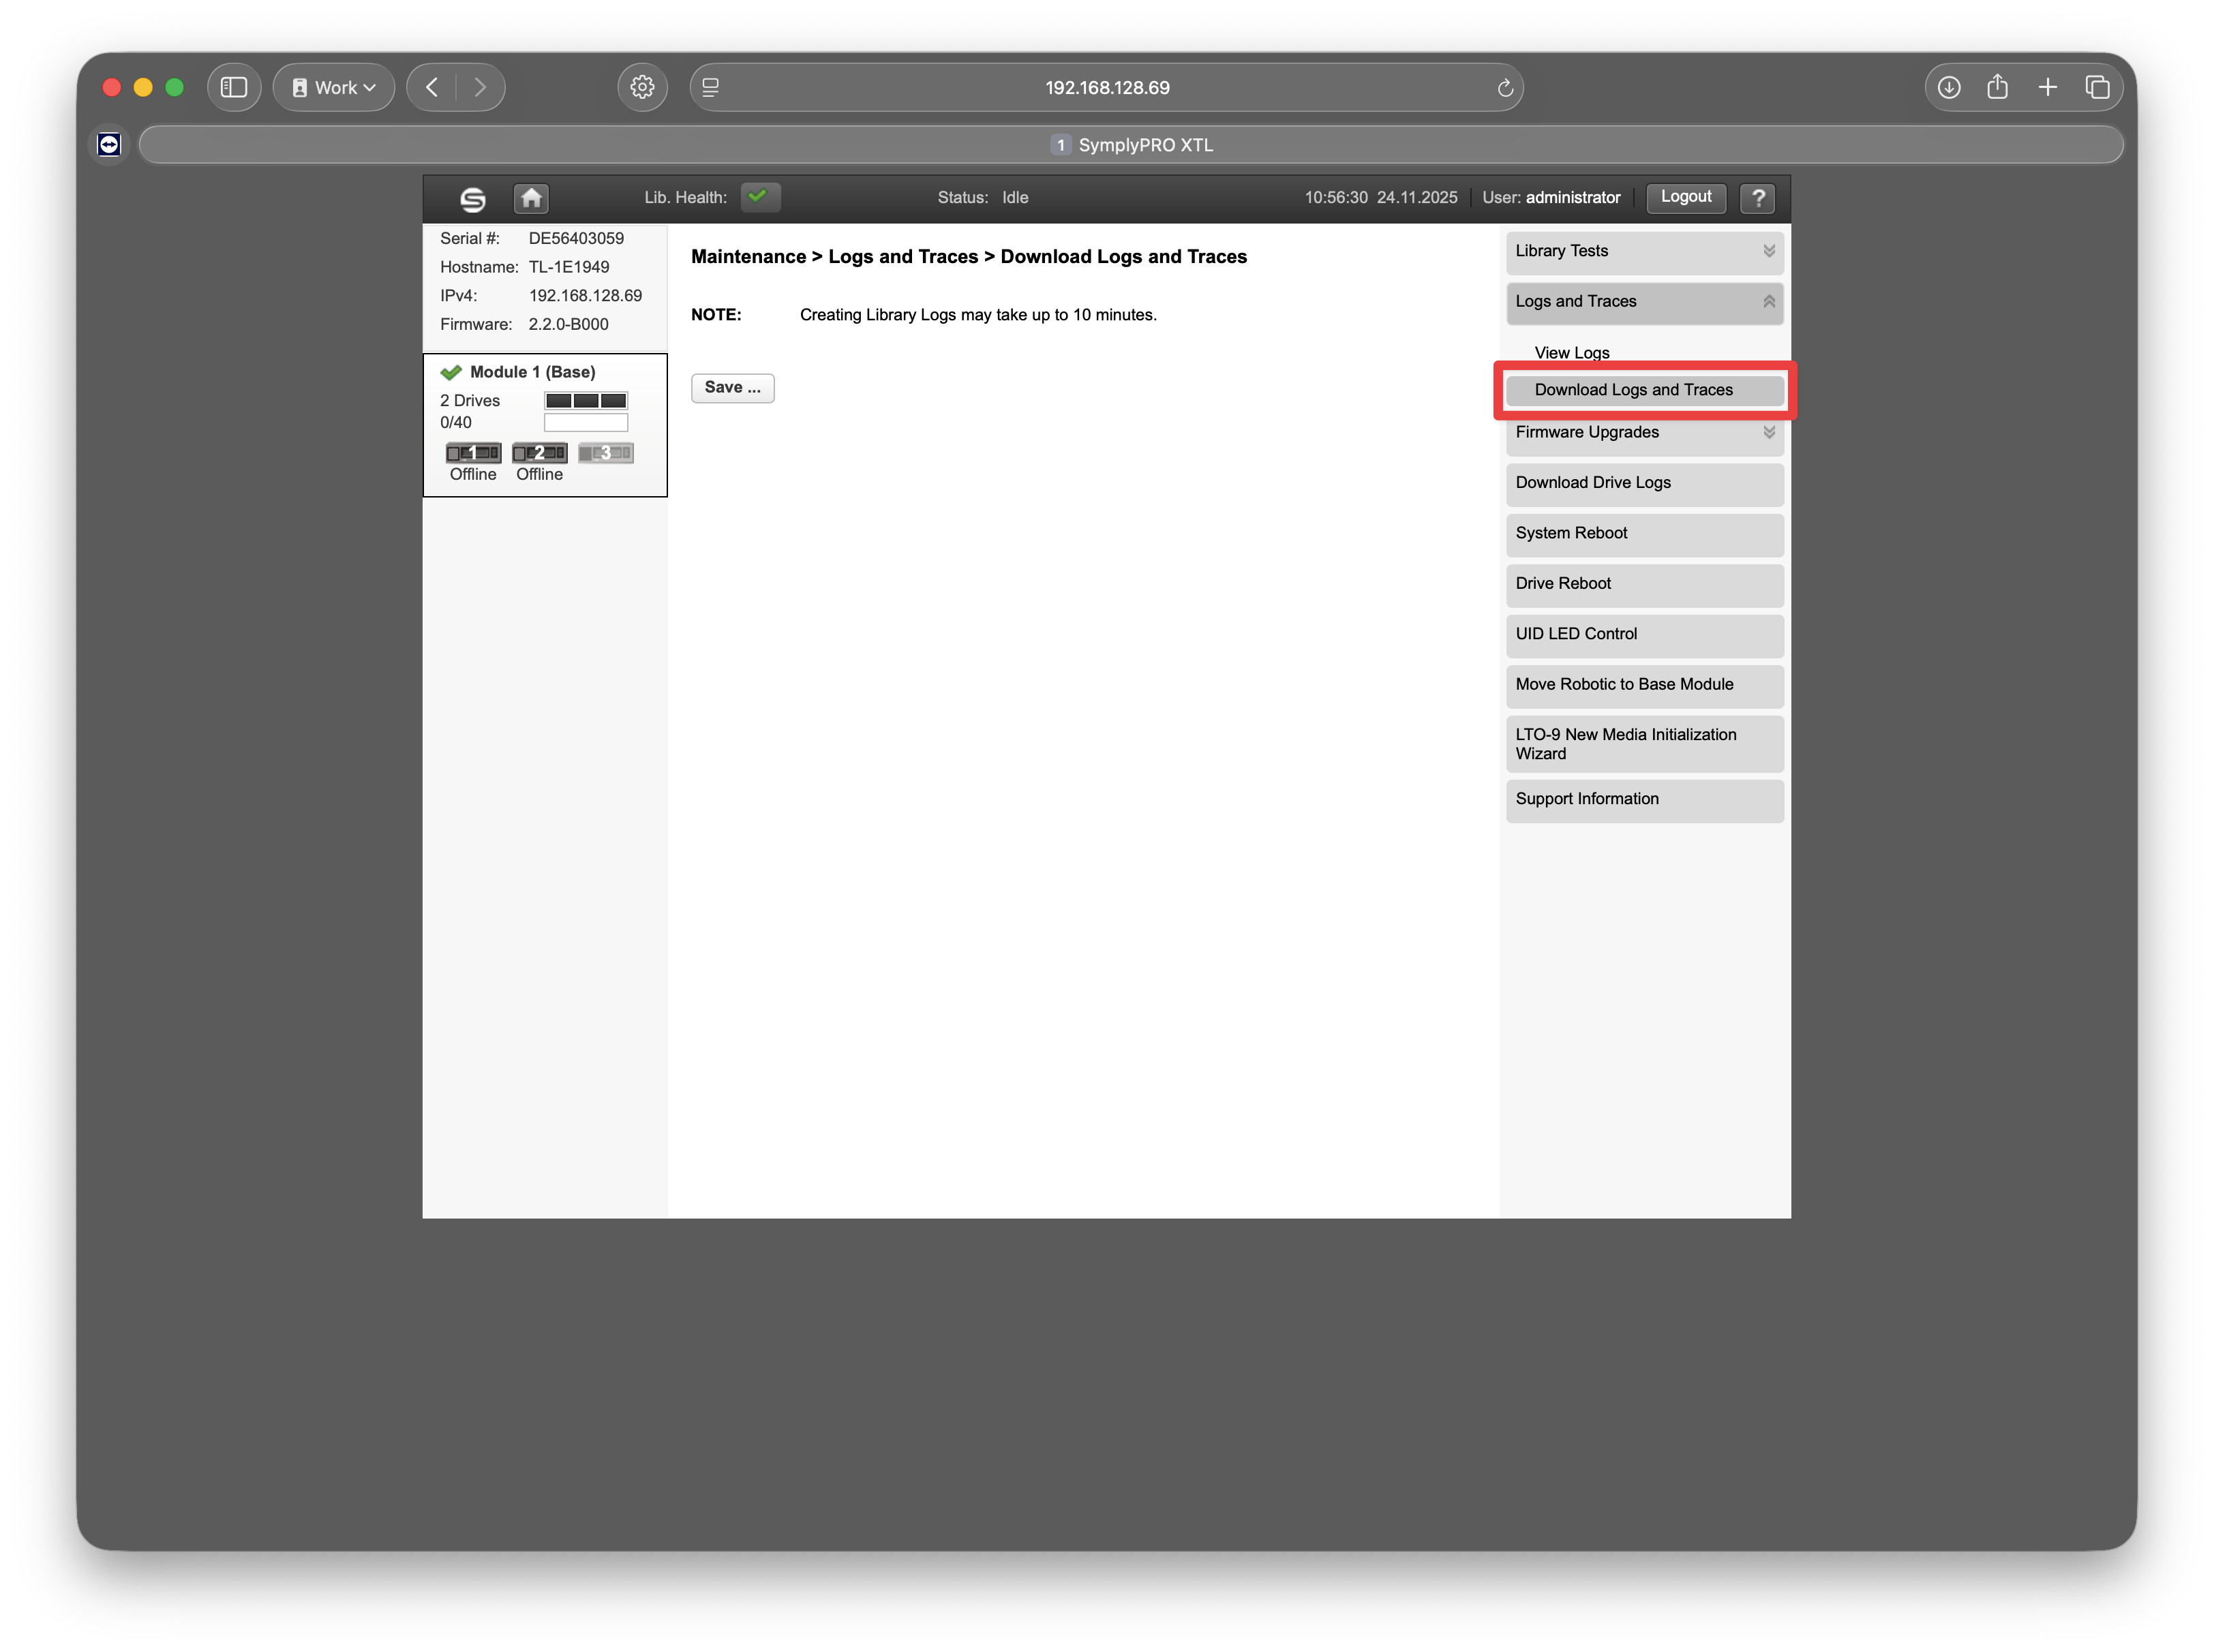Open View Logs menu entry
The image size is (2214, 1652).
(1571, 353)
